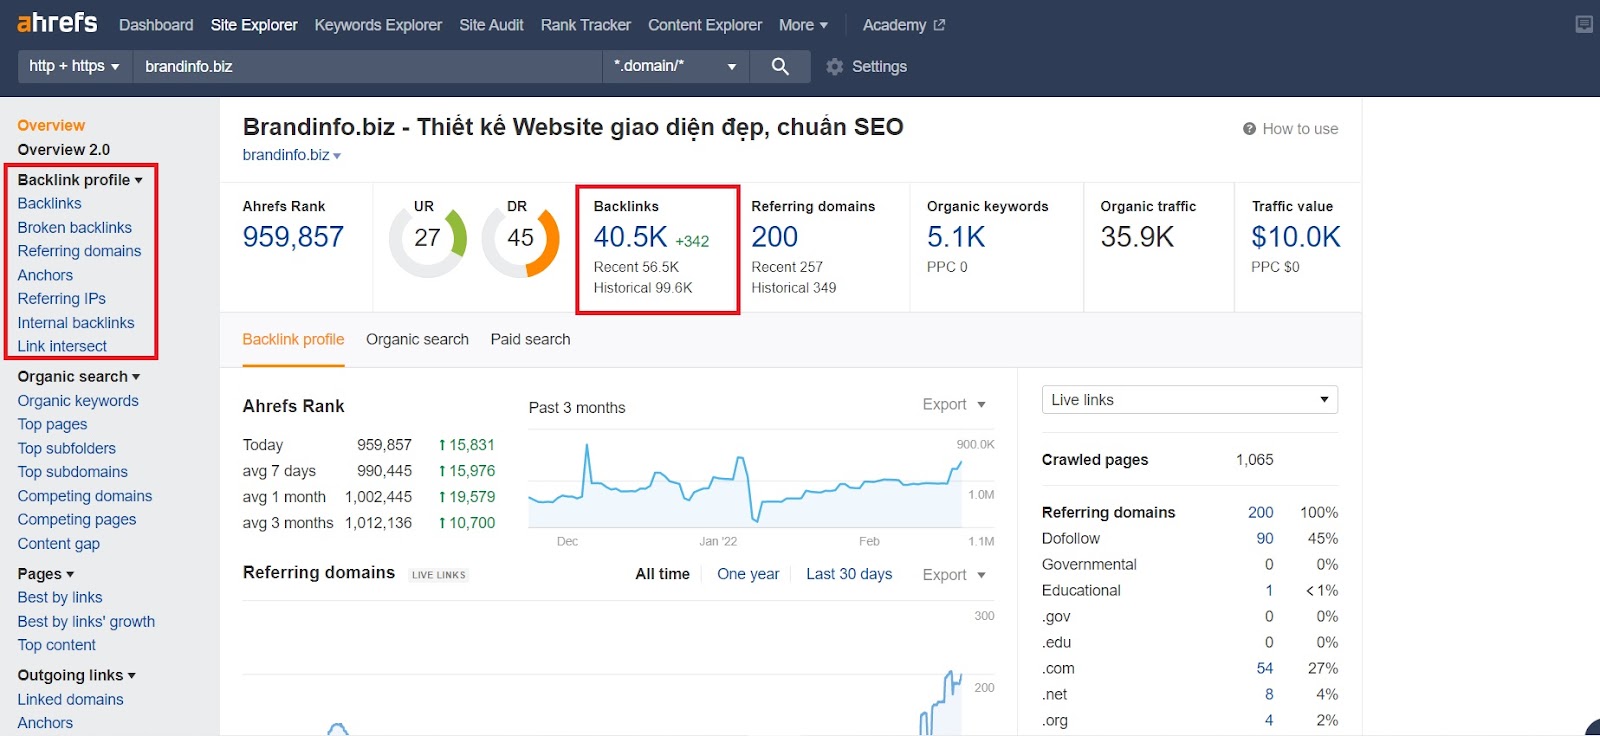The image size is (1600, 736).
Task: Open Academy external link
Action: [x=904, y=25]
